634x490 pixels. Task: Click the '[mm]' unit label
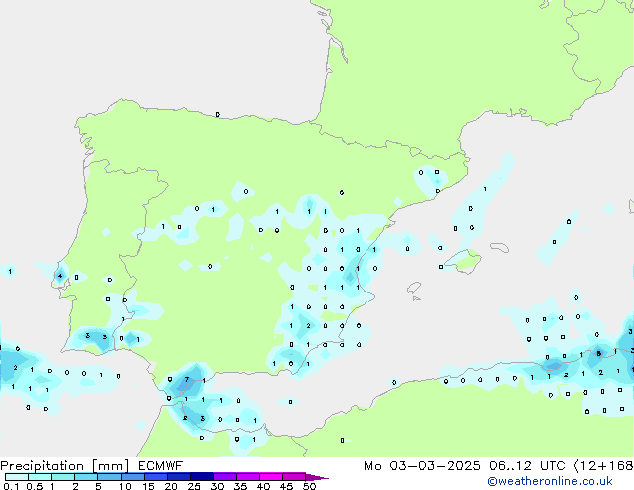point(110,466)
